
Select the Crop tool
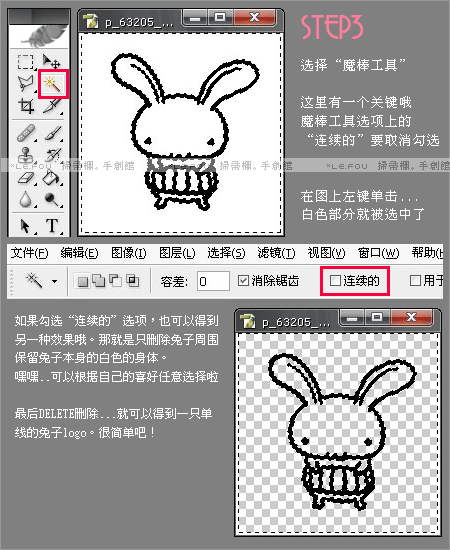point(26,106)
